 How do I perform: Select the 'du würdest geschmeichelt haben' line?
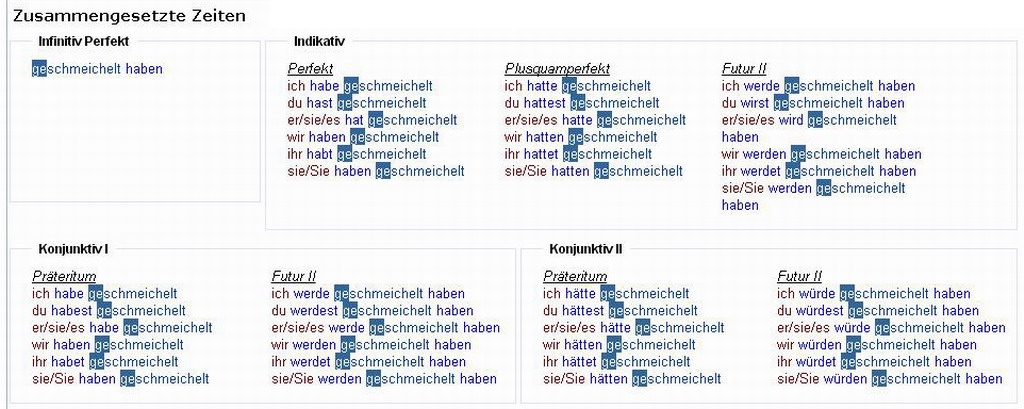pos(878,311)
